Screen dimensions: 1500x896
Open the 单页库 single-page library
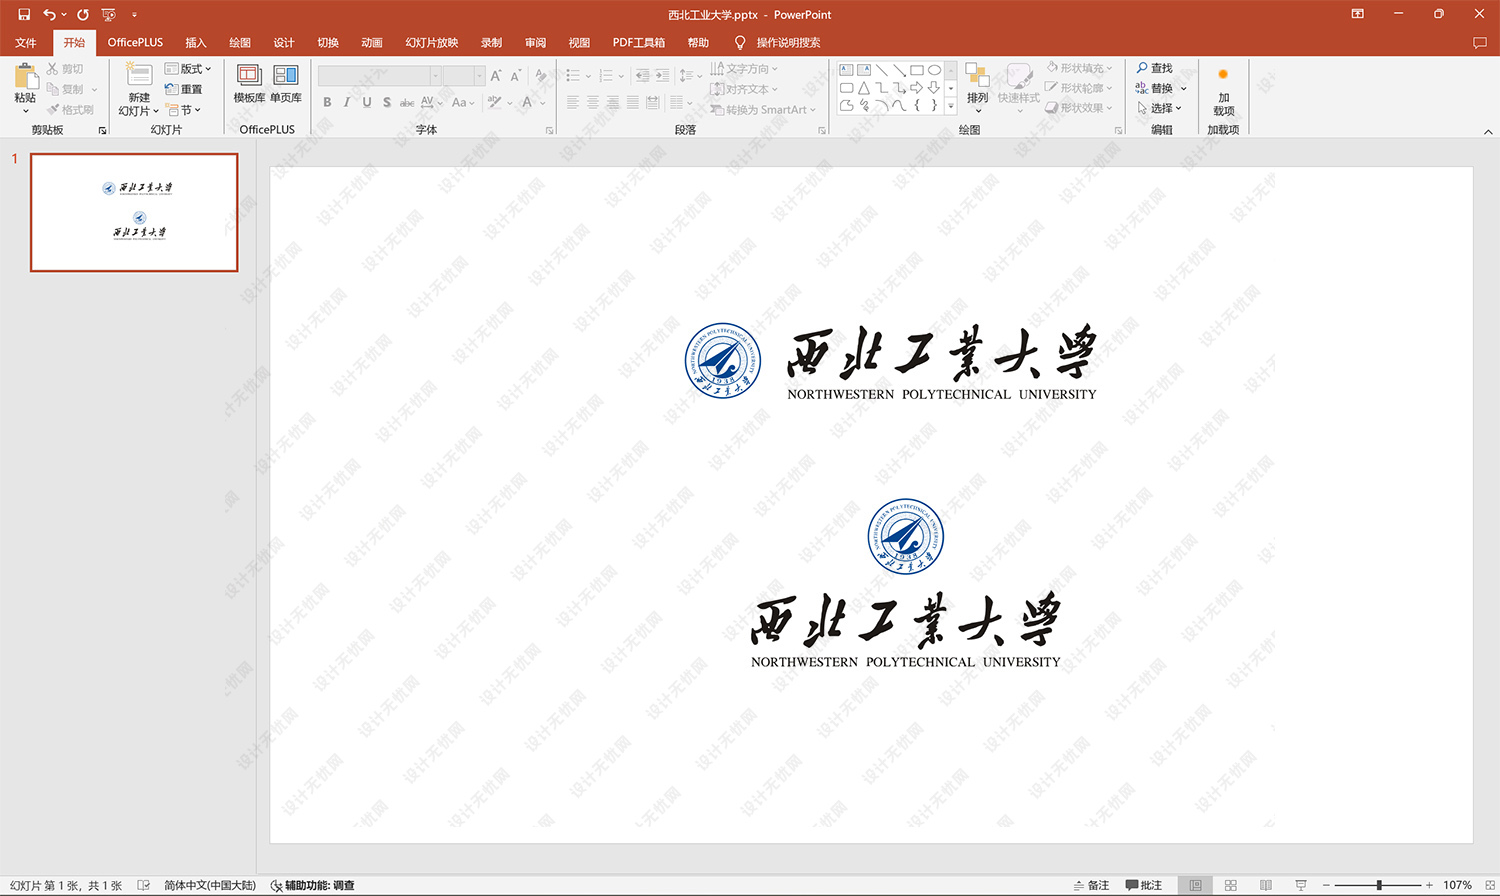[286, 83]
